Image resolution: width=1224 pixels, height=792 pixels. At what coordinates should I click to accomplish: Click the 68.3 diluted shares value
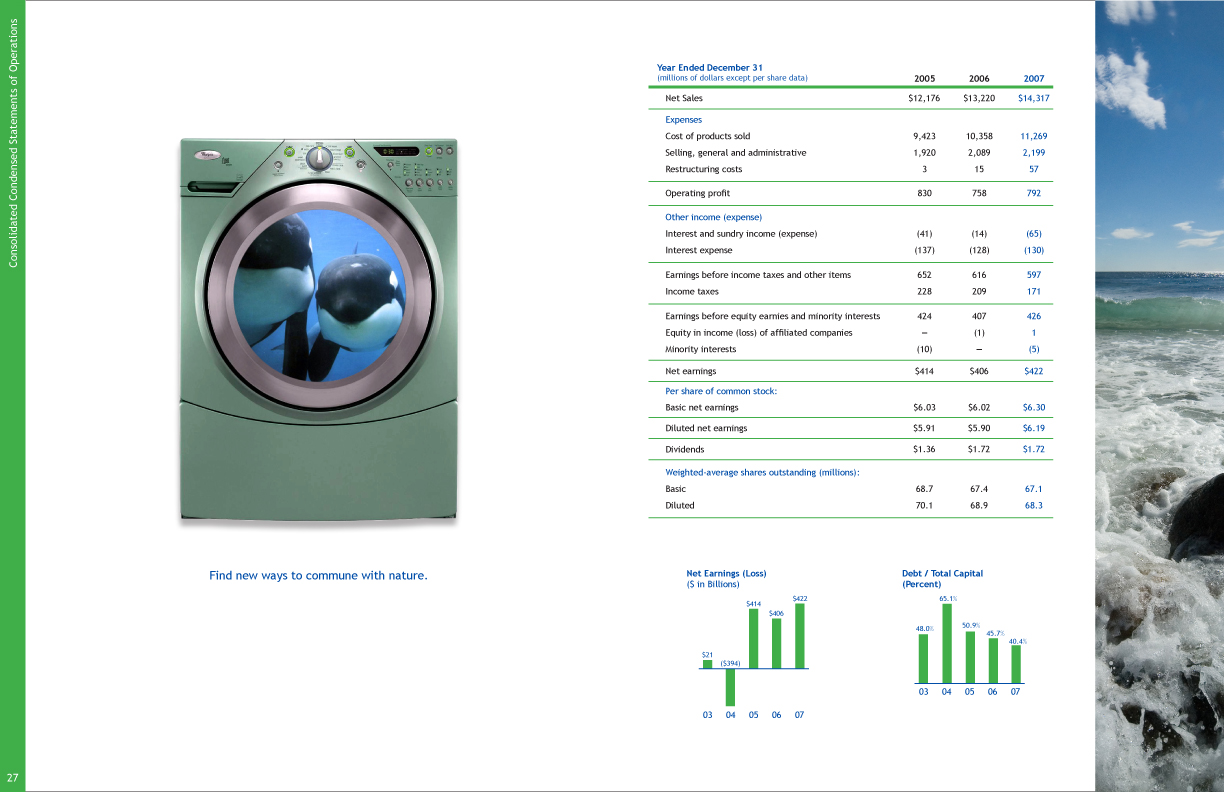(1033, 506)
